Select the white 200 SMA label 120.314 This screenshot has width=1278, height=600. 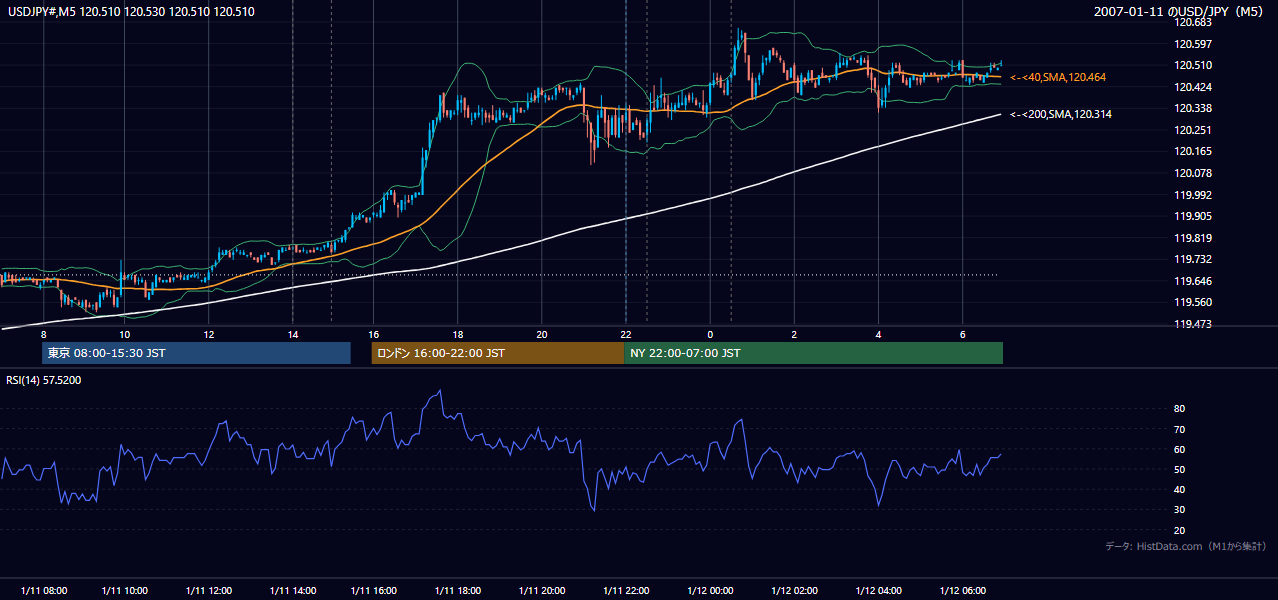(x=1061, y=114)
